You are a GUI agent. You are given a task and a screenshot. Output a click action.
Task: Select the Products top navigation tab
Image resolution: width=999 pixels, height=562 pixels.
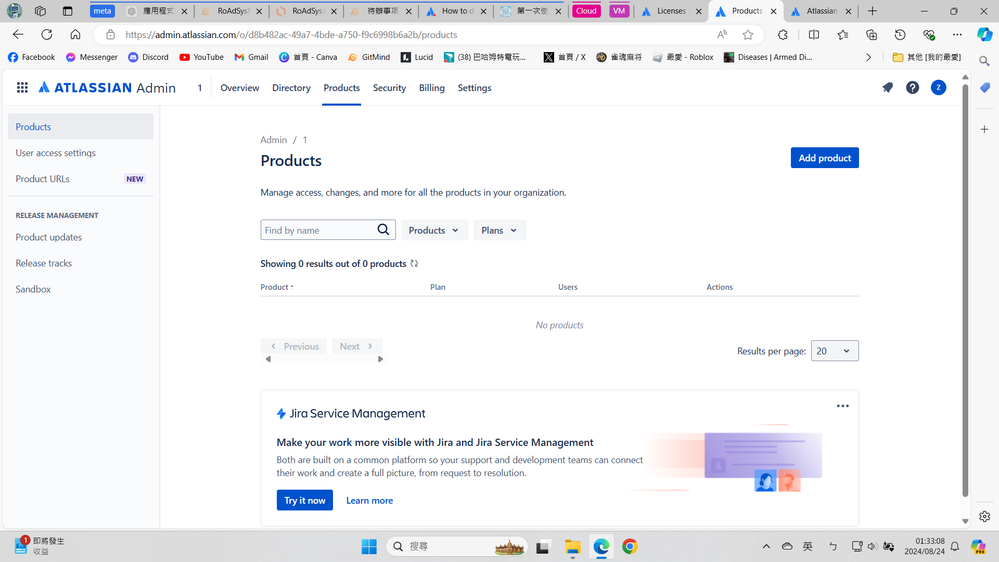[341, 88]
